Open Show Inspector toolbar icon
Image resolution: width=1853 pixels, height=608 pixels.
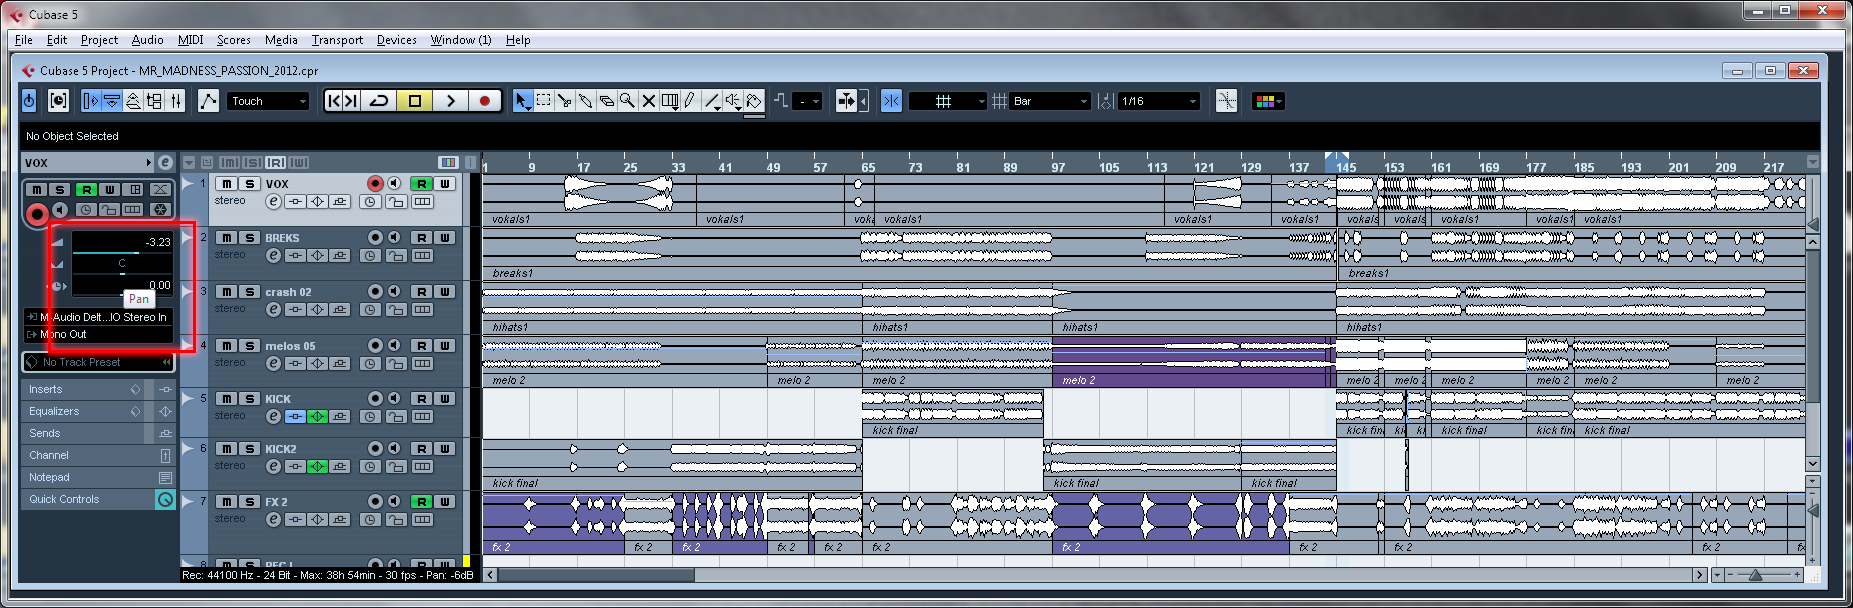pyautogui.click(x=91, y=101)
